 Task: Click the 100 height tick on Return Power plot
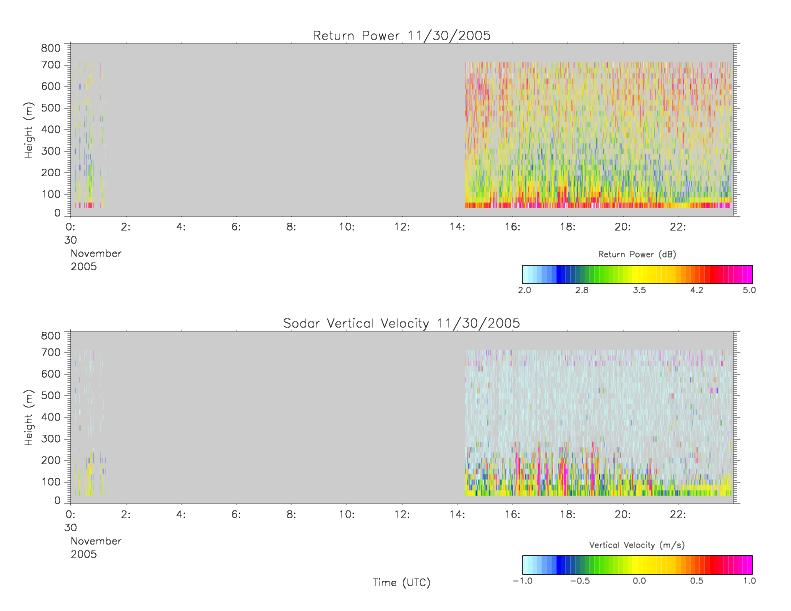click(50, 194)
